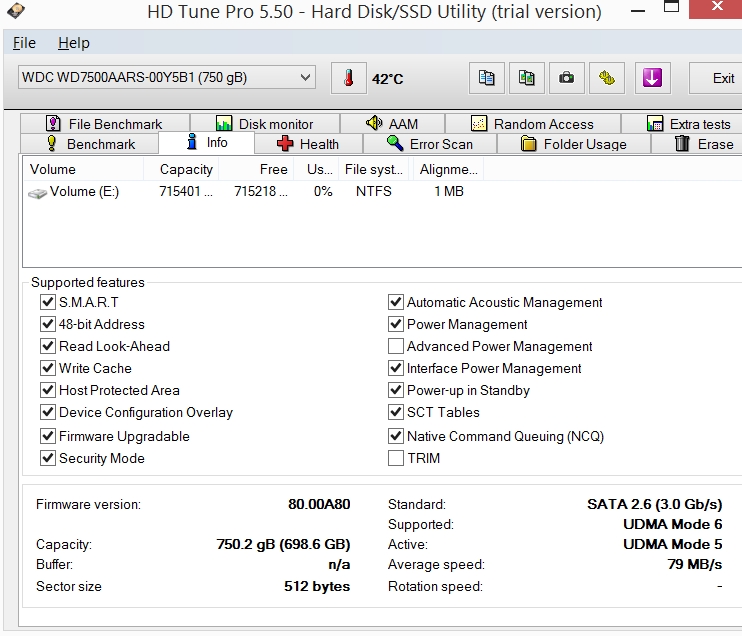Click the camera save screenshot icon
Viewport: 742px width, 636px height.
click(x=566, y=78)
